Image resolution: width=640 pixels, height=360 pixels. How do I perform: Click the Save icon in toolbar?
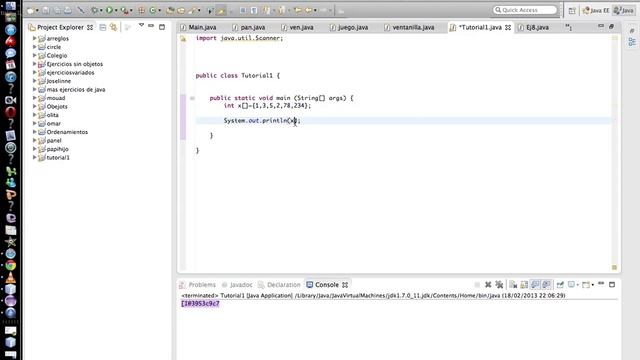(45, 10)
